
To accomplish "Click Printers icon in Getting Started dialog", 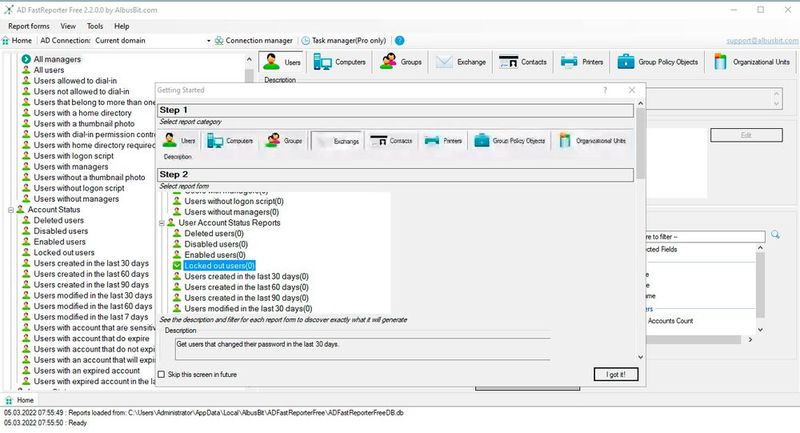I will tap(443, 140).
